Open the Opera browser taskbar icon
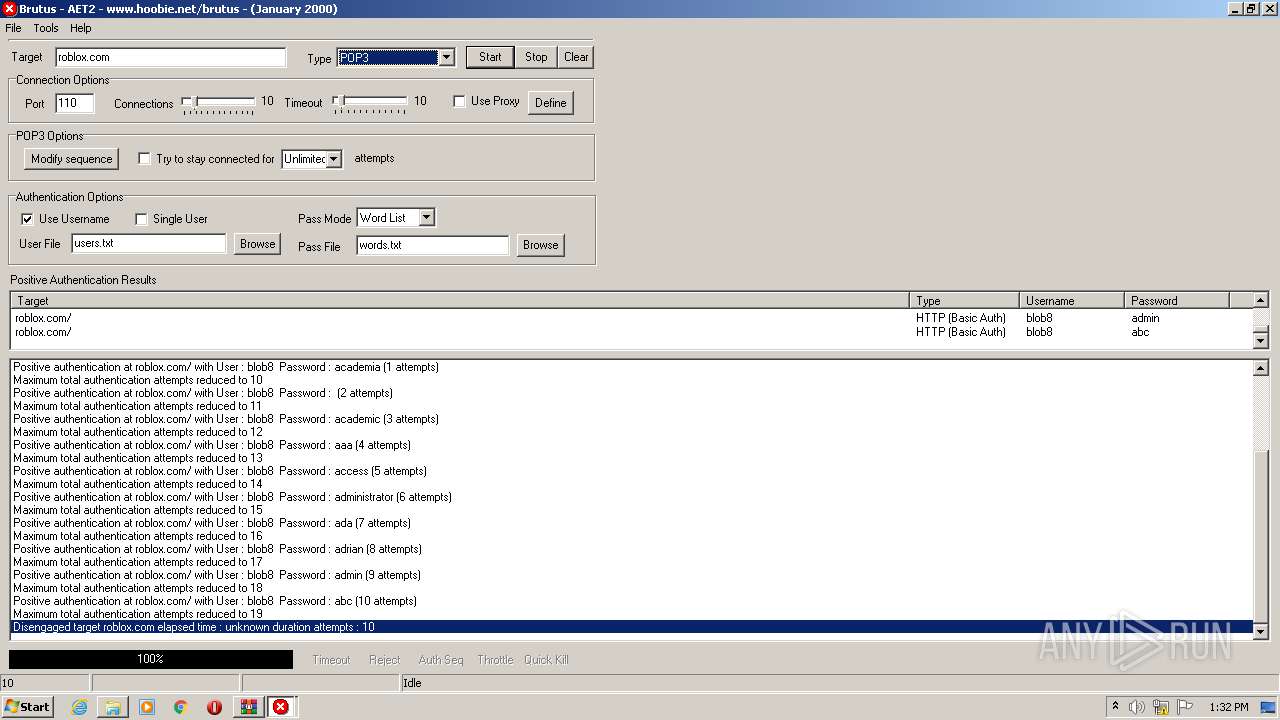The height and width of the screenshot is (720, 1280). click(x=214, y=707)
